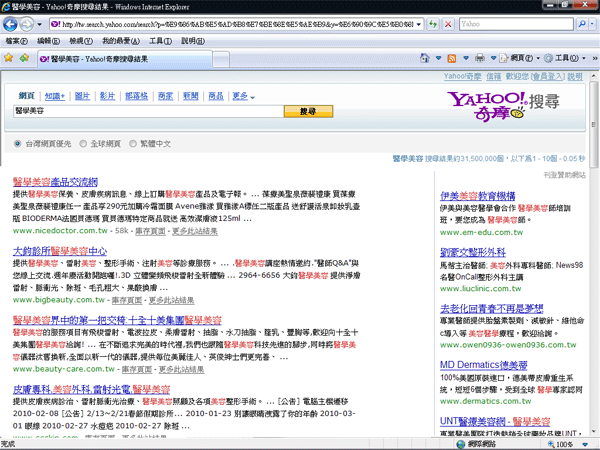This screenshot has width=600, height=450.
Task: Switch to 商品 search category
Action: pyautogui.click(x=216, y=96)
